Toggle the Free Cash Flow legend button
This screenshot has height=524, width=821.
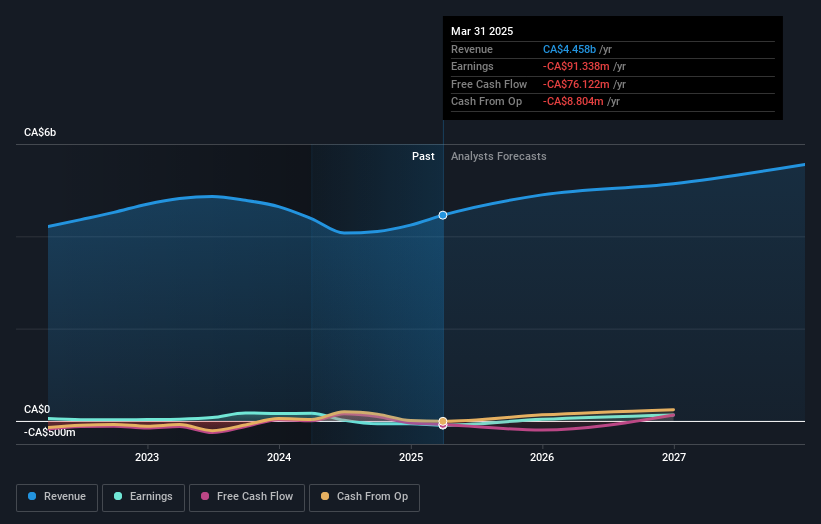click(x=247, y=497)
